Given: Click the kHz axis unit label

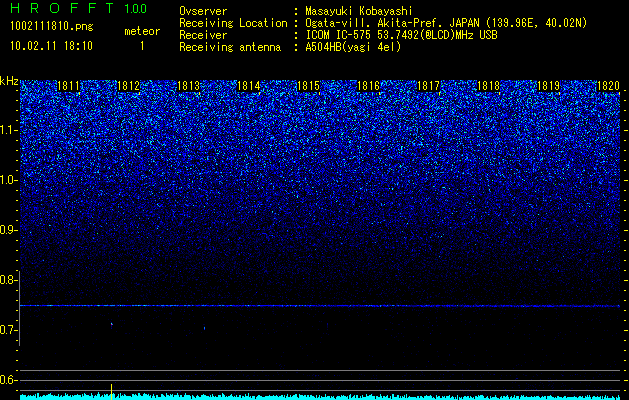Looking at the screenshot, I should pyautogui.click(x=9, y=81).
